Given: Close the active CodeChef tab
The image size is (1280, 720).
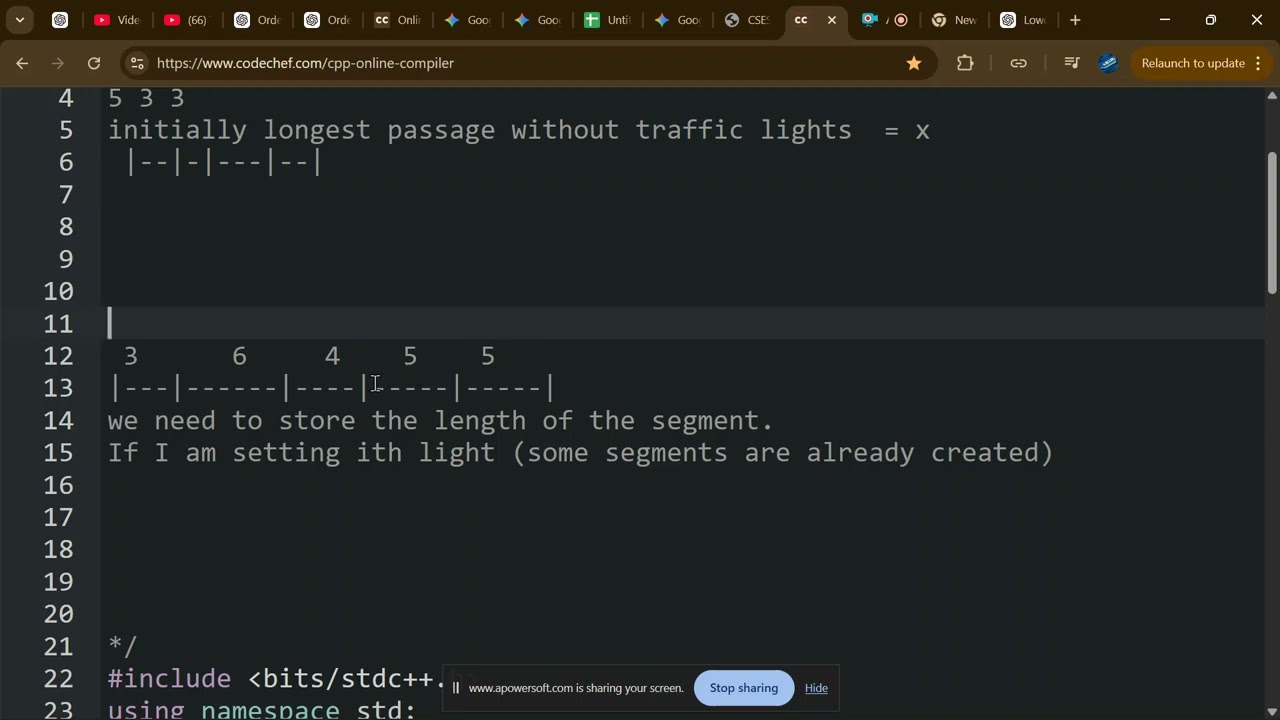Looking at the screenshot, I should coord(832,20).
